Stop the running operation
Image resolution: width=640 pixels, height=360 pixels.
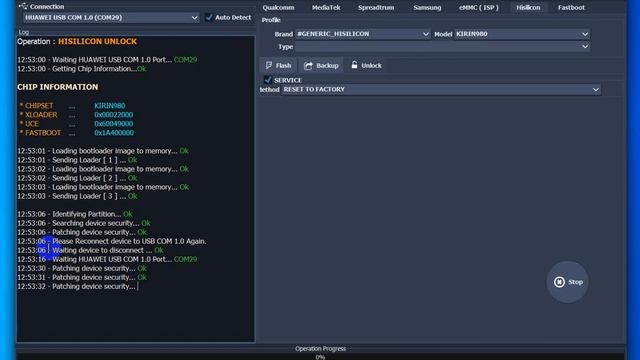tap(568, 282)
